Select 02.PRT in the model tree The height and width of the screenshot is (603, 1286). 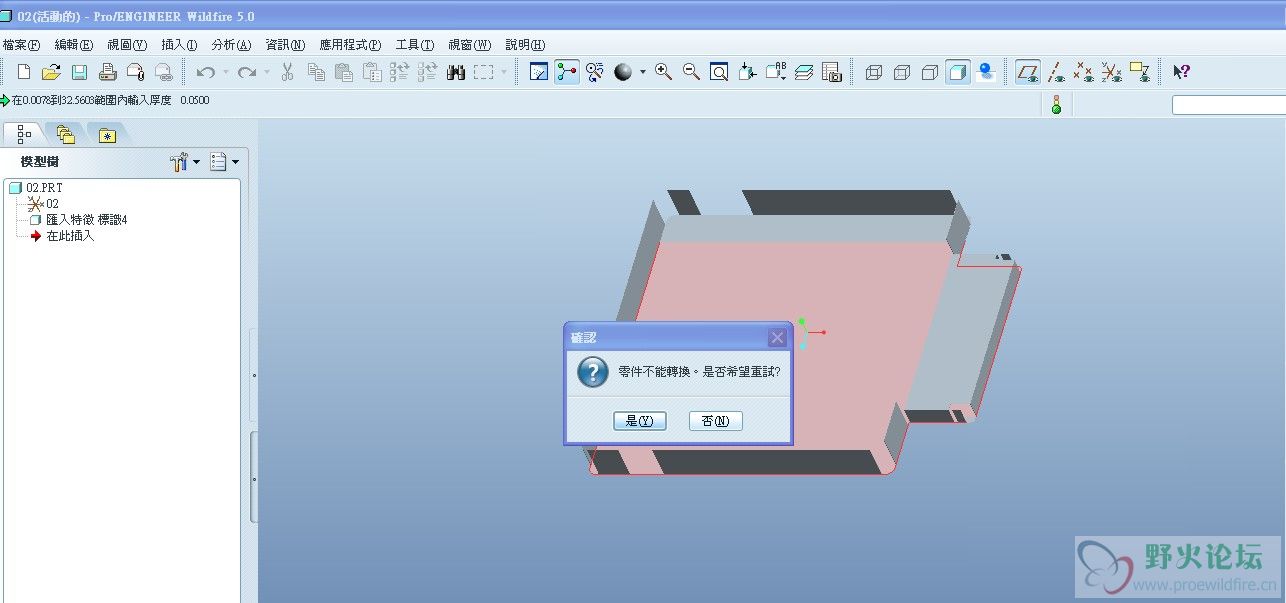(36, 188)
